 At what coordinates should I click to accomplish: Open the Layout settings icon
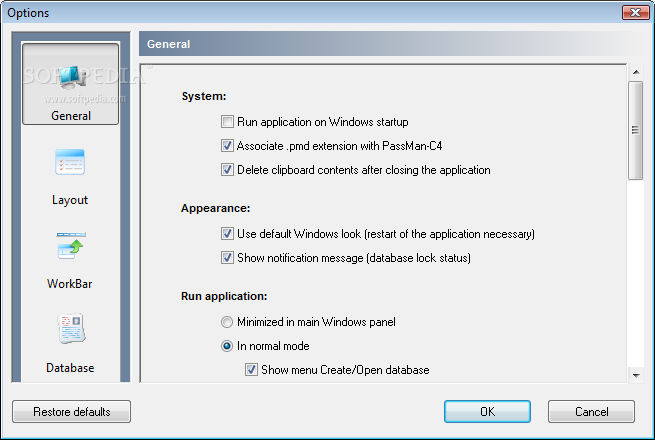pos(70,162)
